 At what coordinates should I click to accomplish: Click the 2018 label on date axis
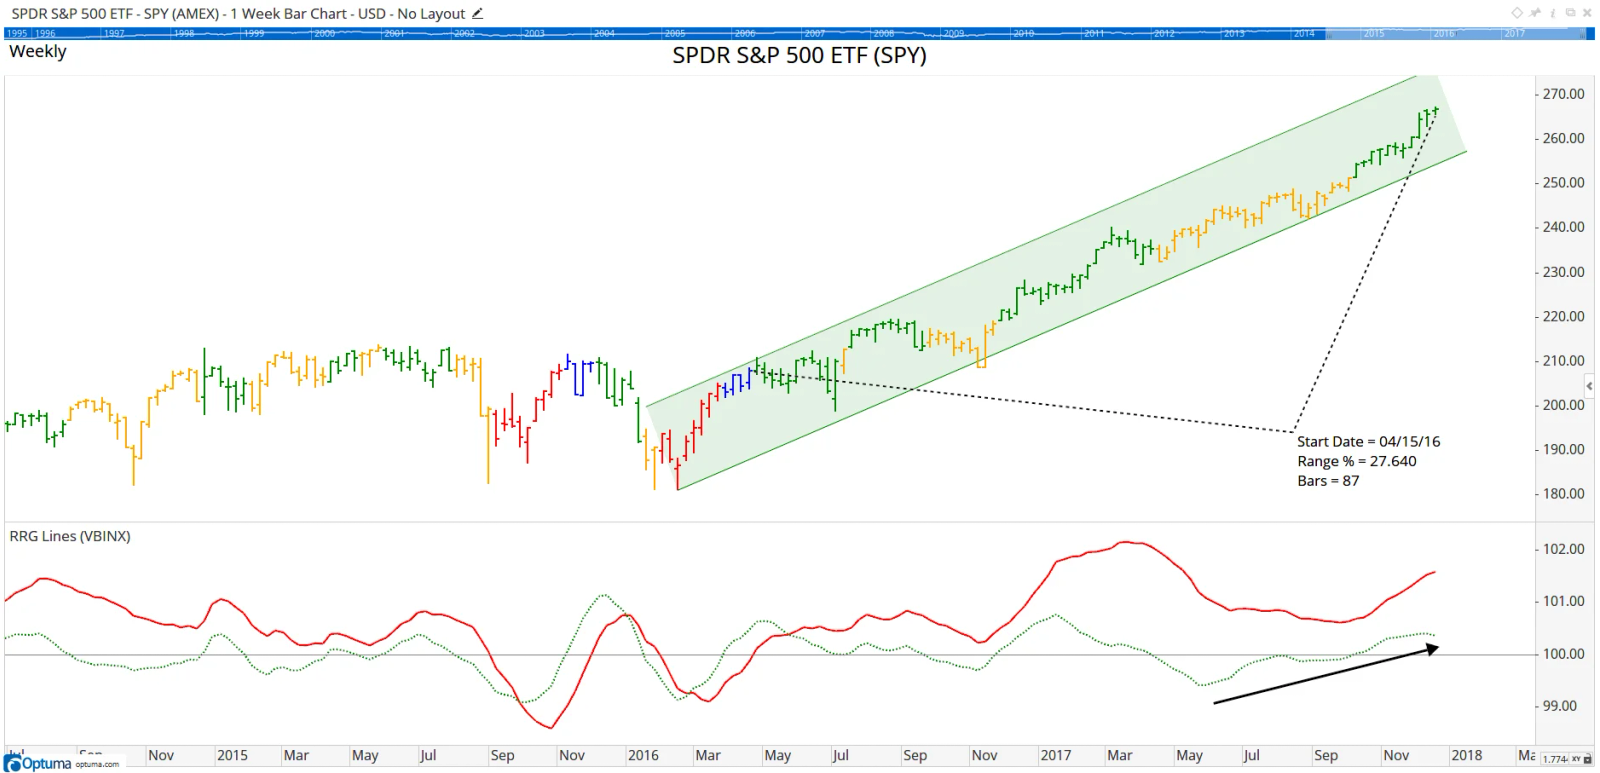click(1466, 755)
